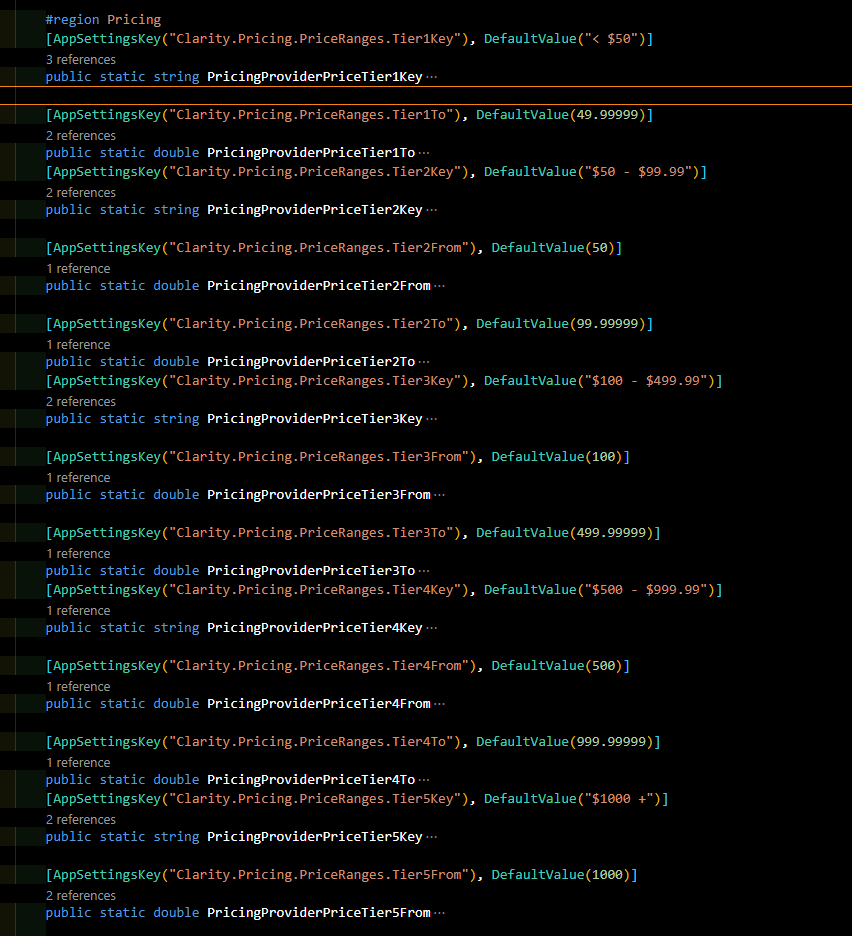Click property name PricingProviderPriceTier3From
Screen dimensions: 852x936
tap(319, 495)
